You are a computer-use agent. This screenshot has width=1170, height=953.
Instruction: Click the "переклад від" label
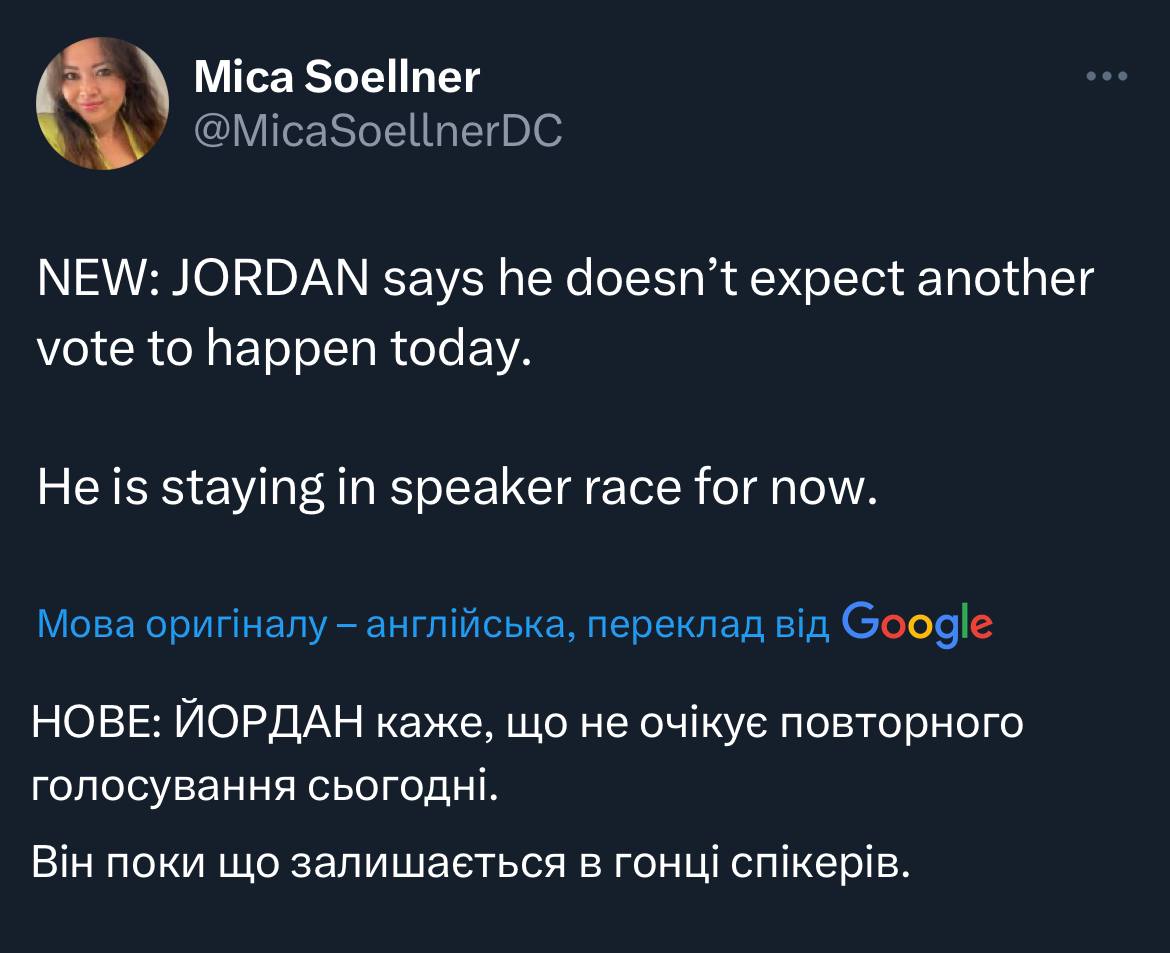(x=708, y=625)
